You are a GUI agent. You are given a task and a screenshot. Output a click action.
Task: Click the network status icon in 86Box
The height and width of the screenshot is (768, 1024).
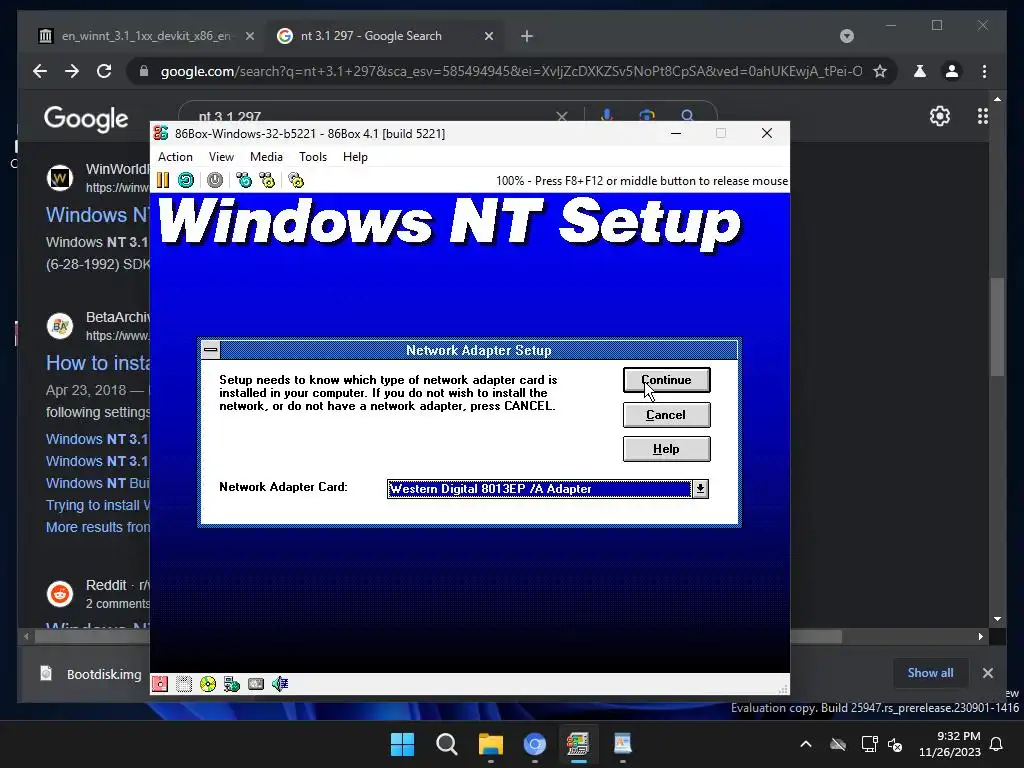coord(232,684)
